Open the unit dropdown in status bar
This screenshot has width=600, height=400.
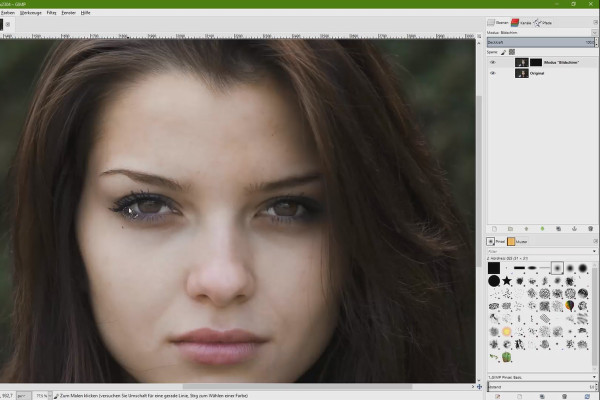24,396
